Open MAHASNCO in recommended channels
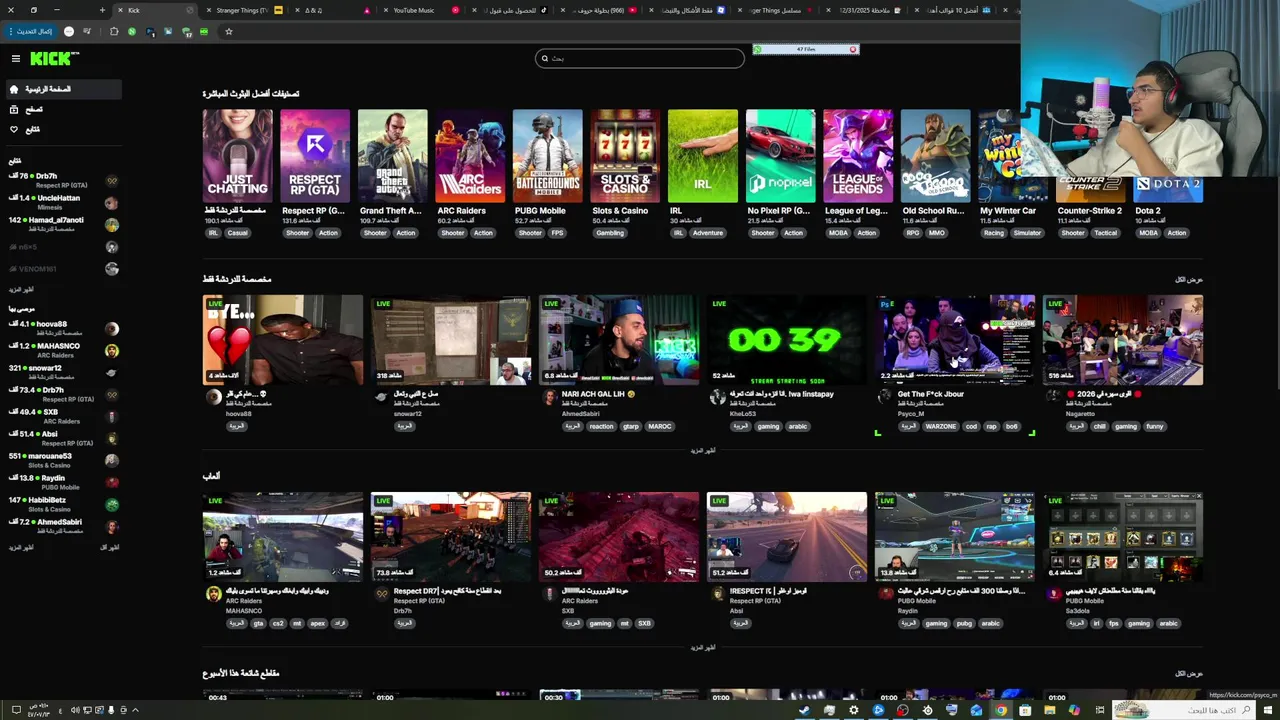This screenshot has height=720, width=1280. pyautogui.click(x=64, y=350)
